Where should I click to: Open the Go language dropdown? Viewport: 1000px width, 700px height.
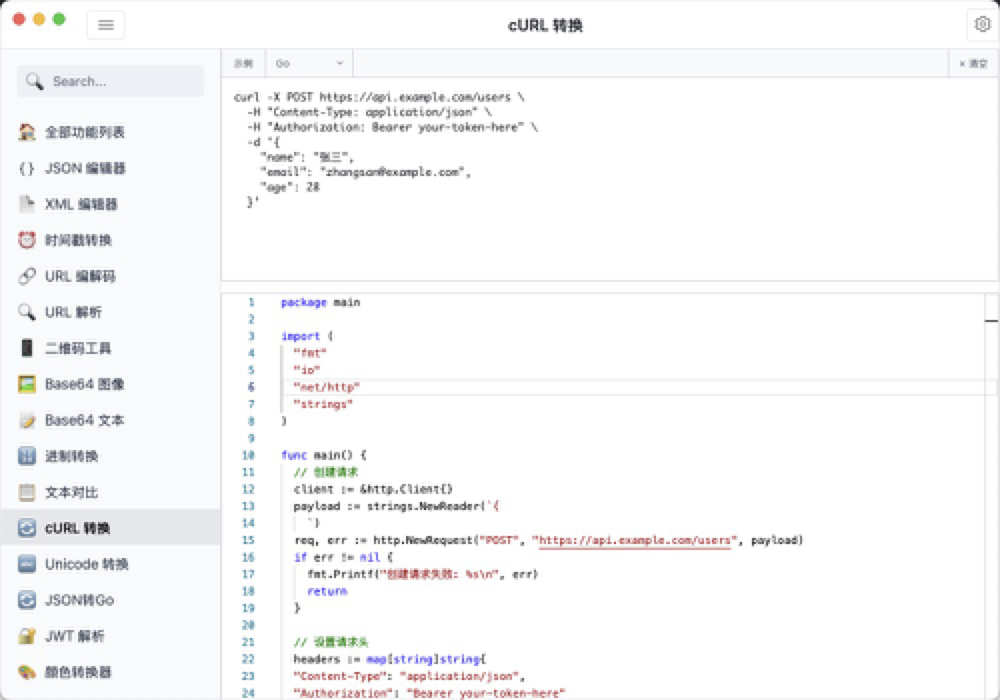click(x=308, y=63)
